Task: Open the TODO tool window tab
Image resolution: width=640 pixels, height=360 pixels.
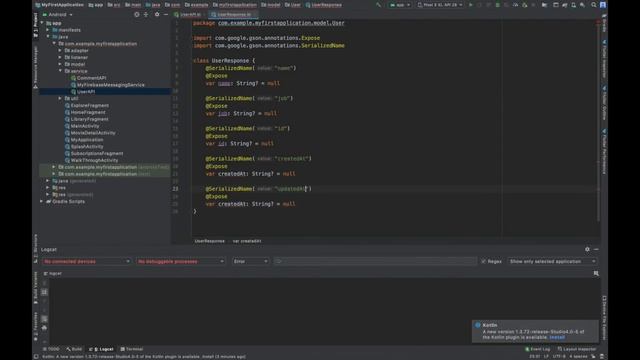Action: point(51,349)
